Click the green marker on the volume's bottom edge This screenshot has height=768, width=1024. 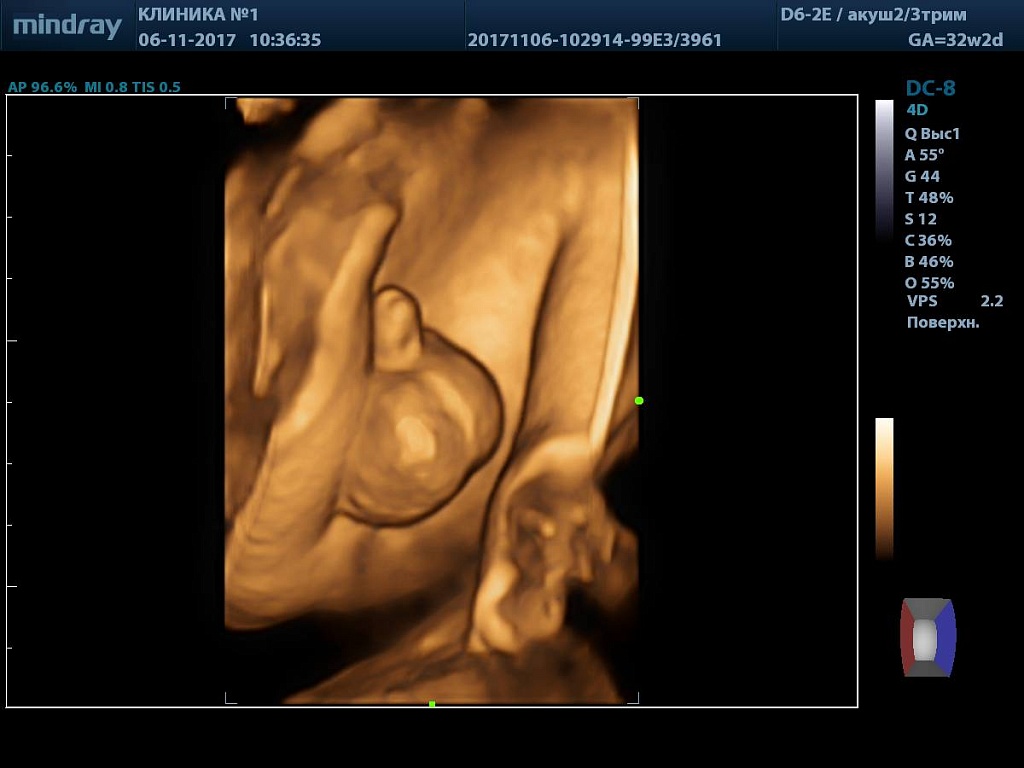click(432, 704)
